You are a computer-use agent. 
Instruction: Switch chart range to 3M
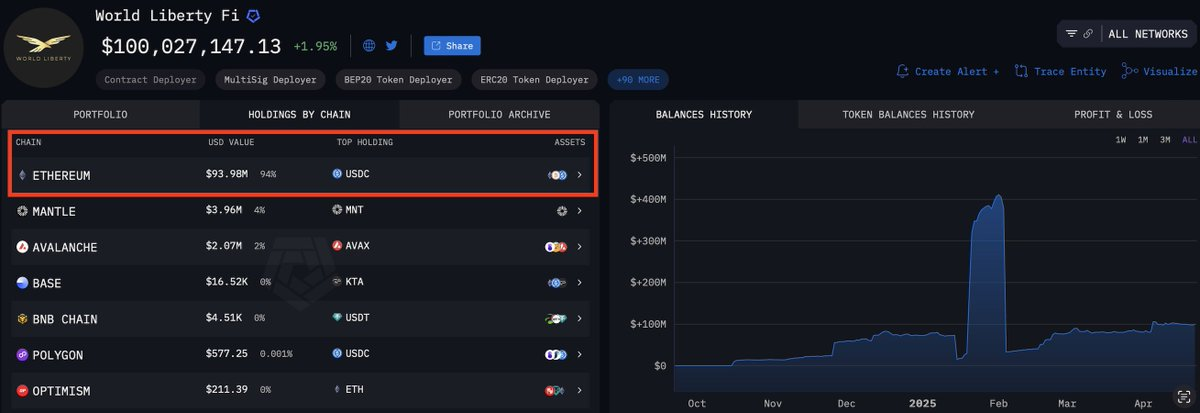point(1165,140)
